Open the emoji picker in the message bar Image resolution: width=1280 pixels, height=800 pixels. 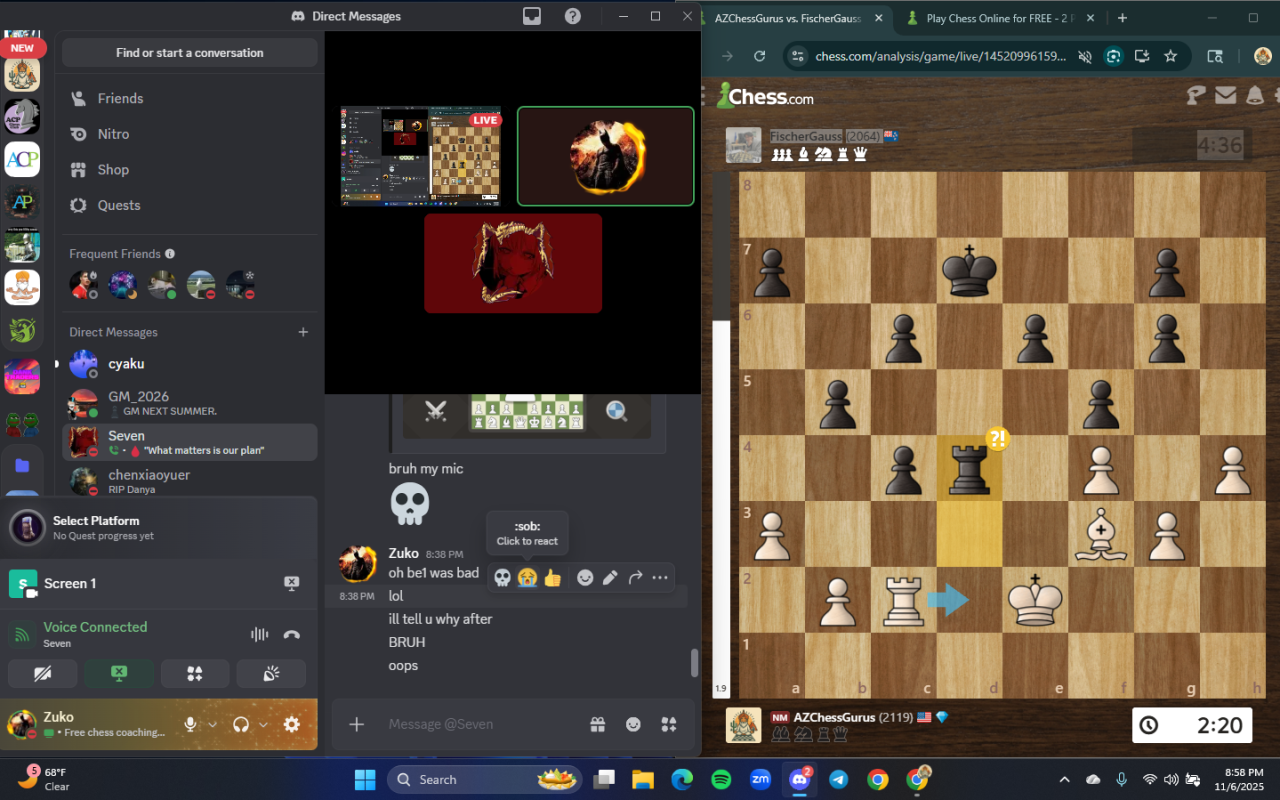(633, 724)
